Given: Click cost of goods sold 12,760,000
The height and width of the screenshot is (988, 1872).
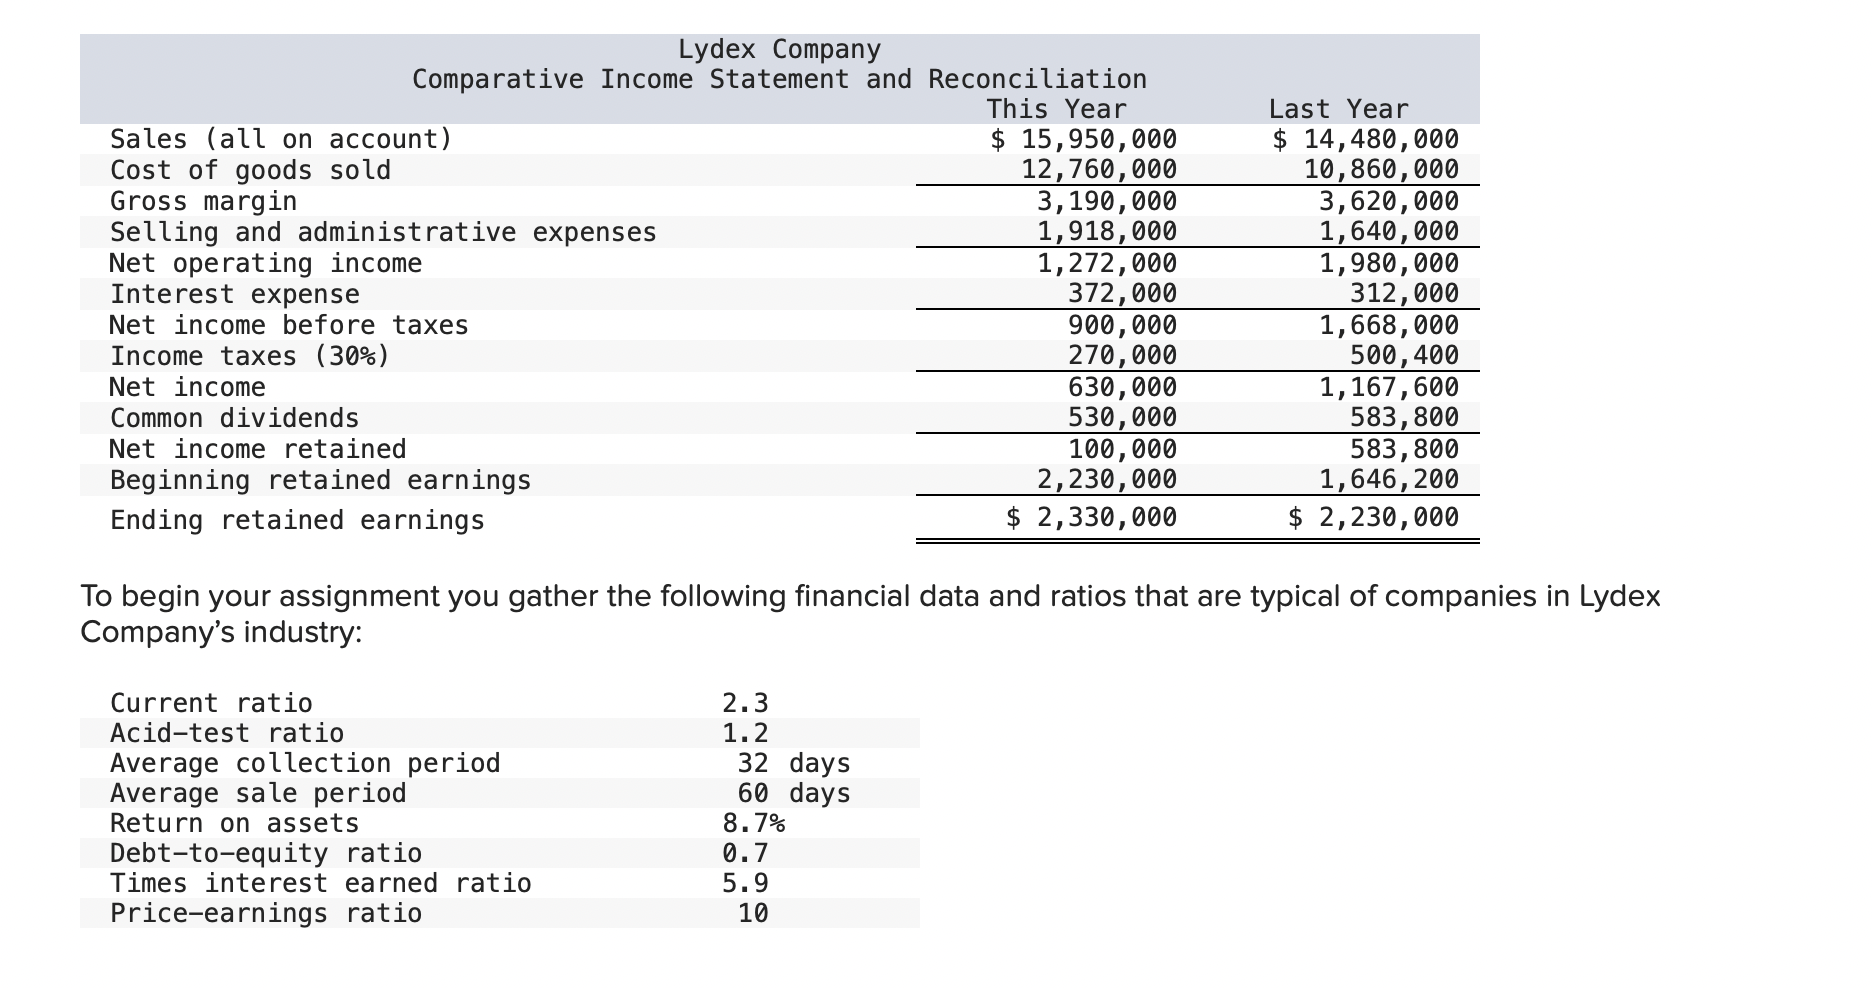Looking at the screenshot, I should coord(1099,170).
